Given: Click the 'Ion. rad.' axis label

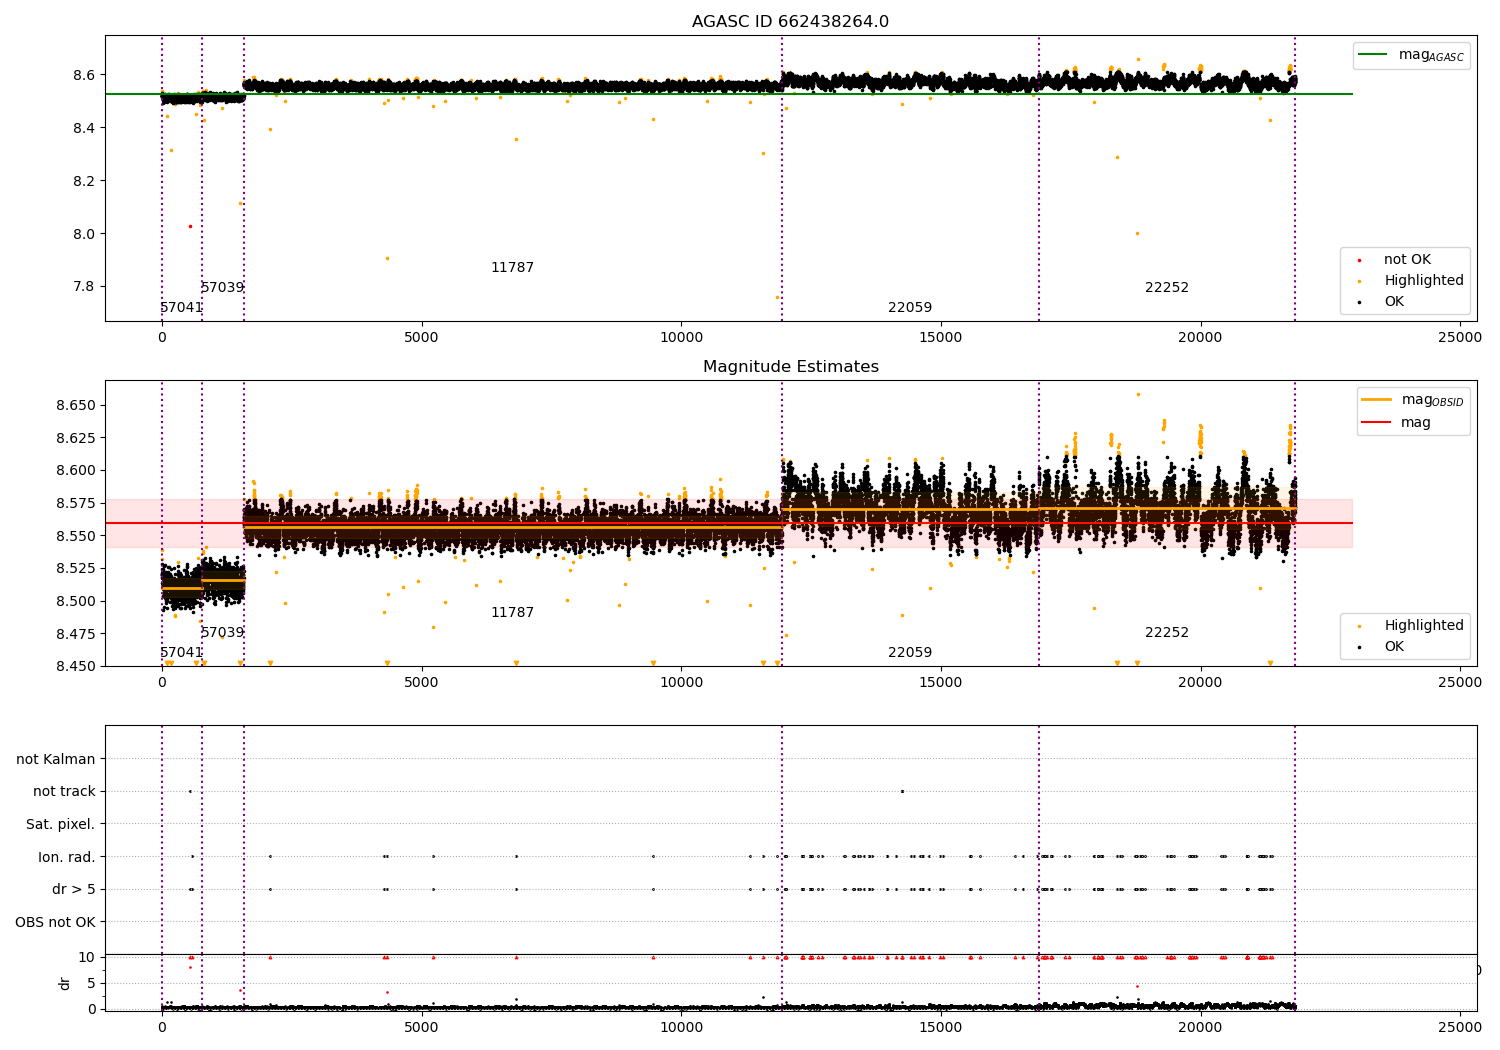Looking at the screenshot, I should coord(67,857).
